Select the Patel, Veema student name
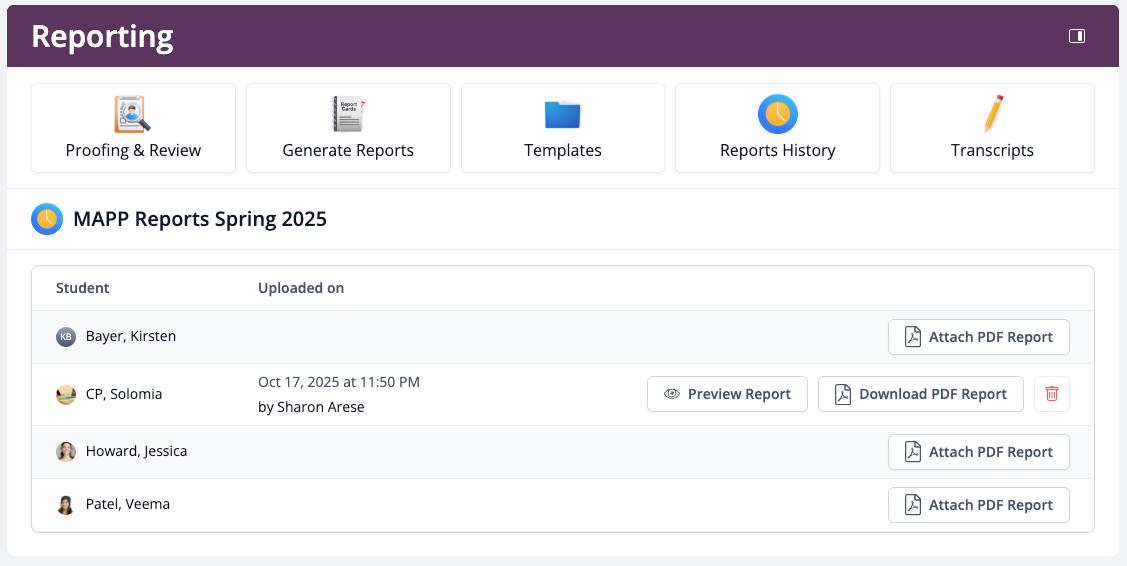Viewport: 1127px width, 566px height. point(128,505)
